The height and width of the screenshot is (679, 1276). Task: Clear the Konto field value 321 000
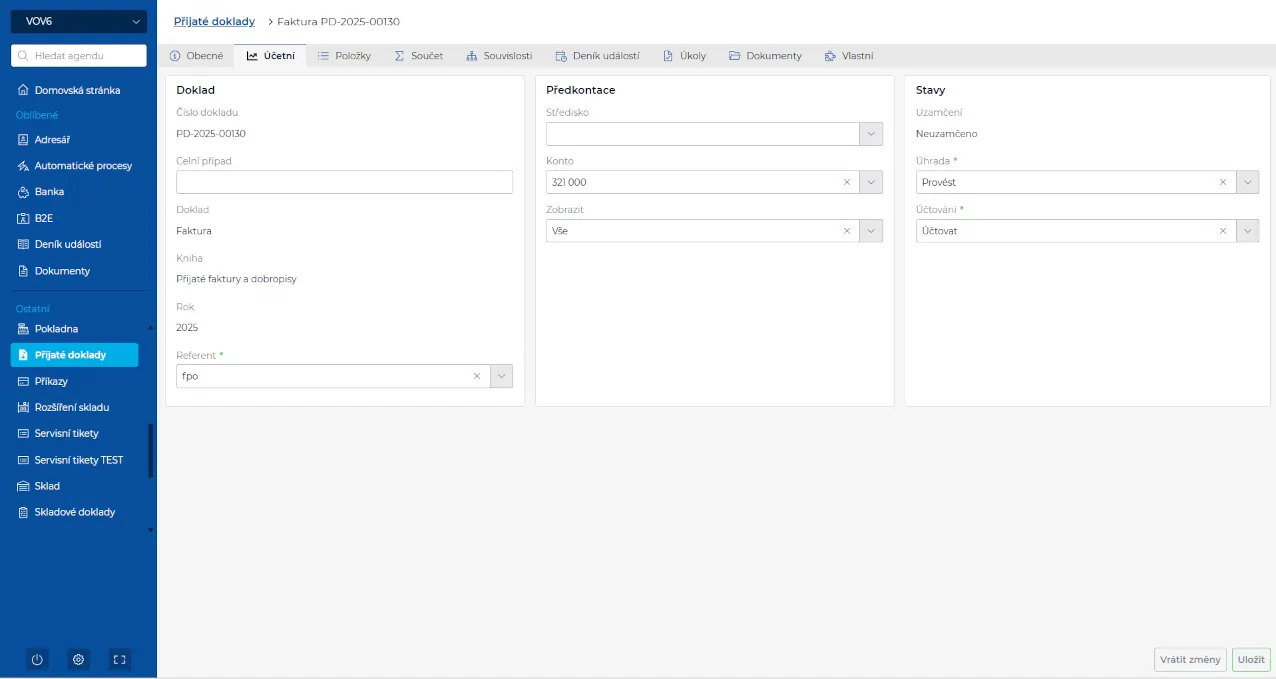(x=847, y=182)
